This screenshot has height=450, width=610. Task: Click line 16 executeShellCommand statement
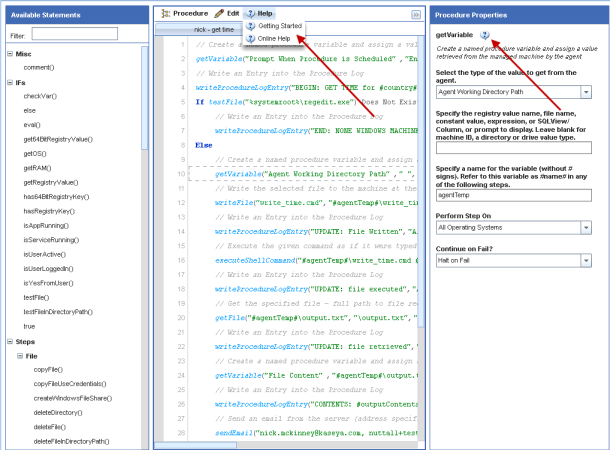click(x=316, y=260)
